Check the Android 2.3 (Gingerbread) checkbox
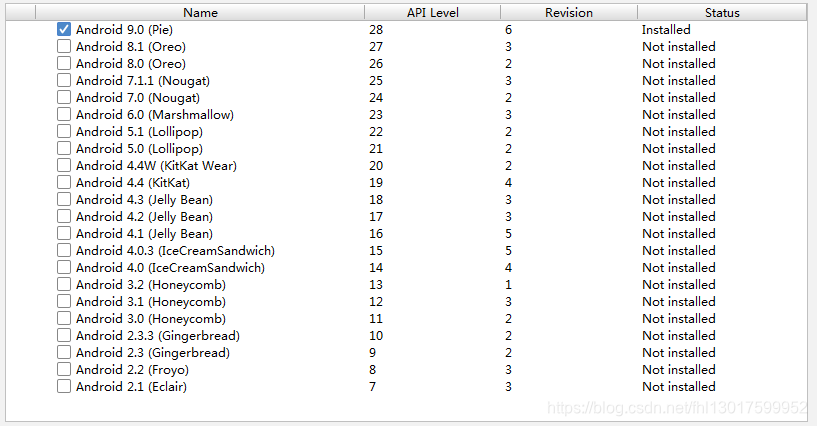 (64, 353)
